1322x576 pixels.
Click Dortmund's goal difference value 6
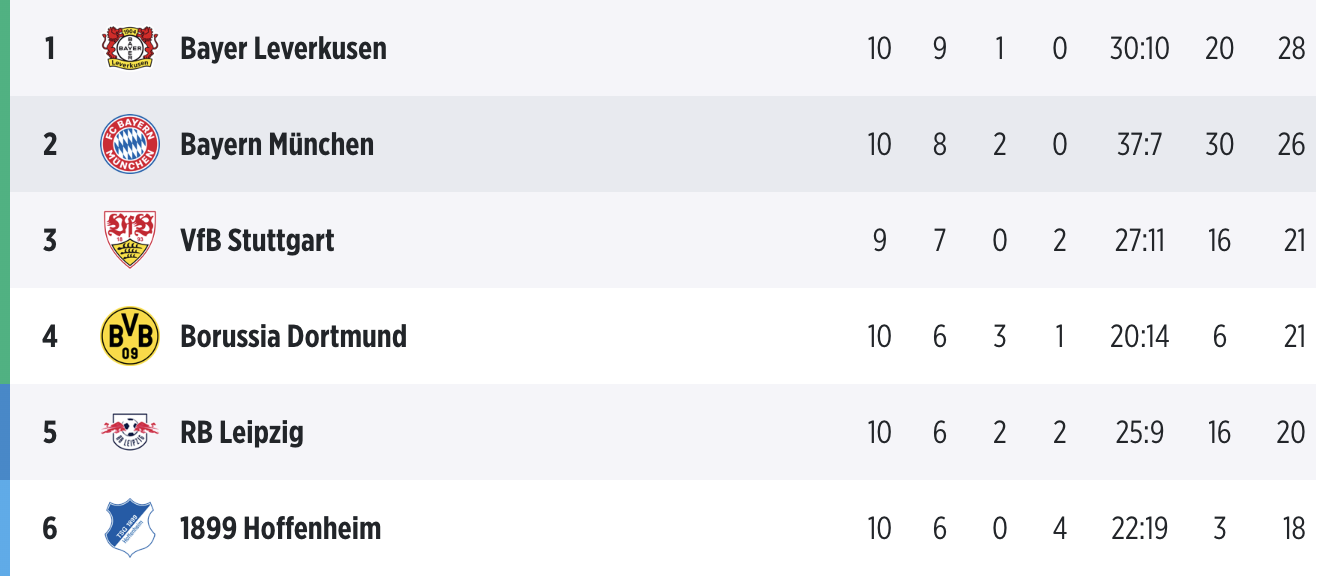click(x=1219, y=336)
